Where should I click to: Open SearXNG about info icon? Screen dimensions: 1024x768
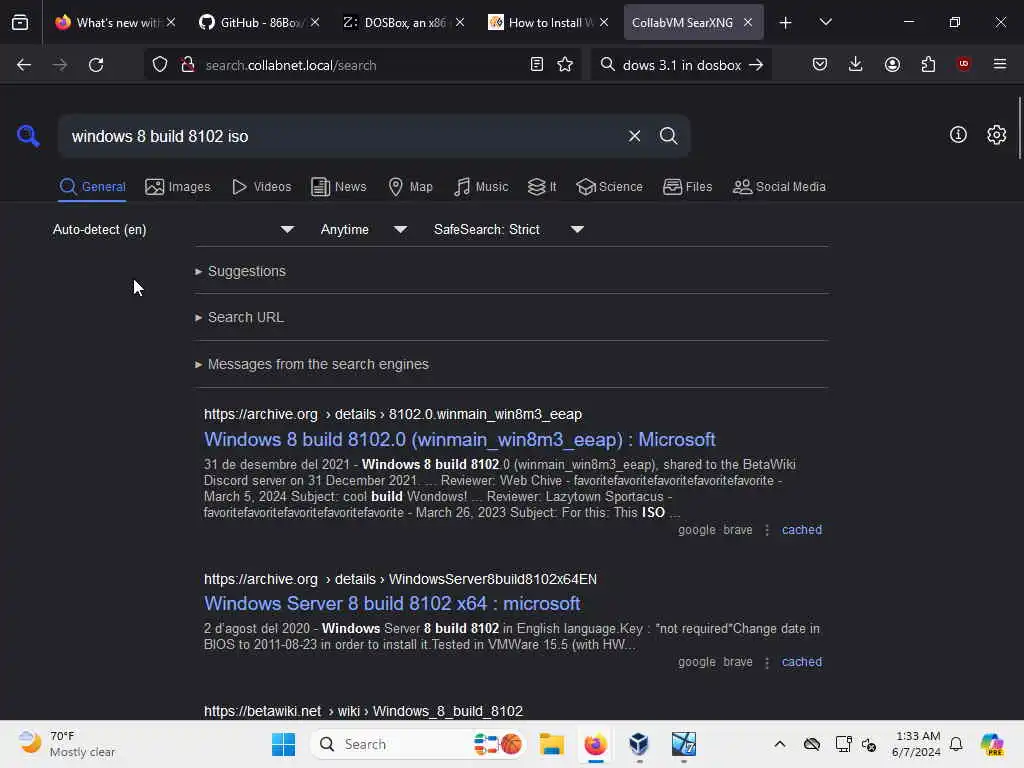958,135
